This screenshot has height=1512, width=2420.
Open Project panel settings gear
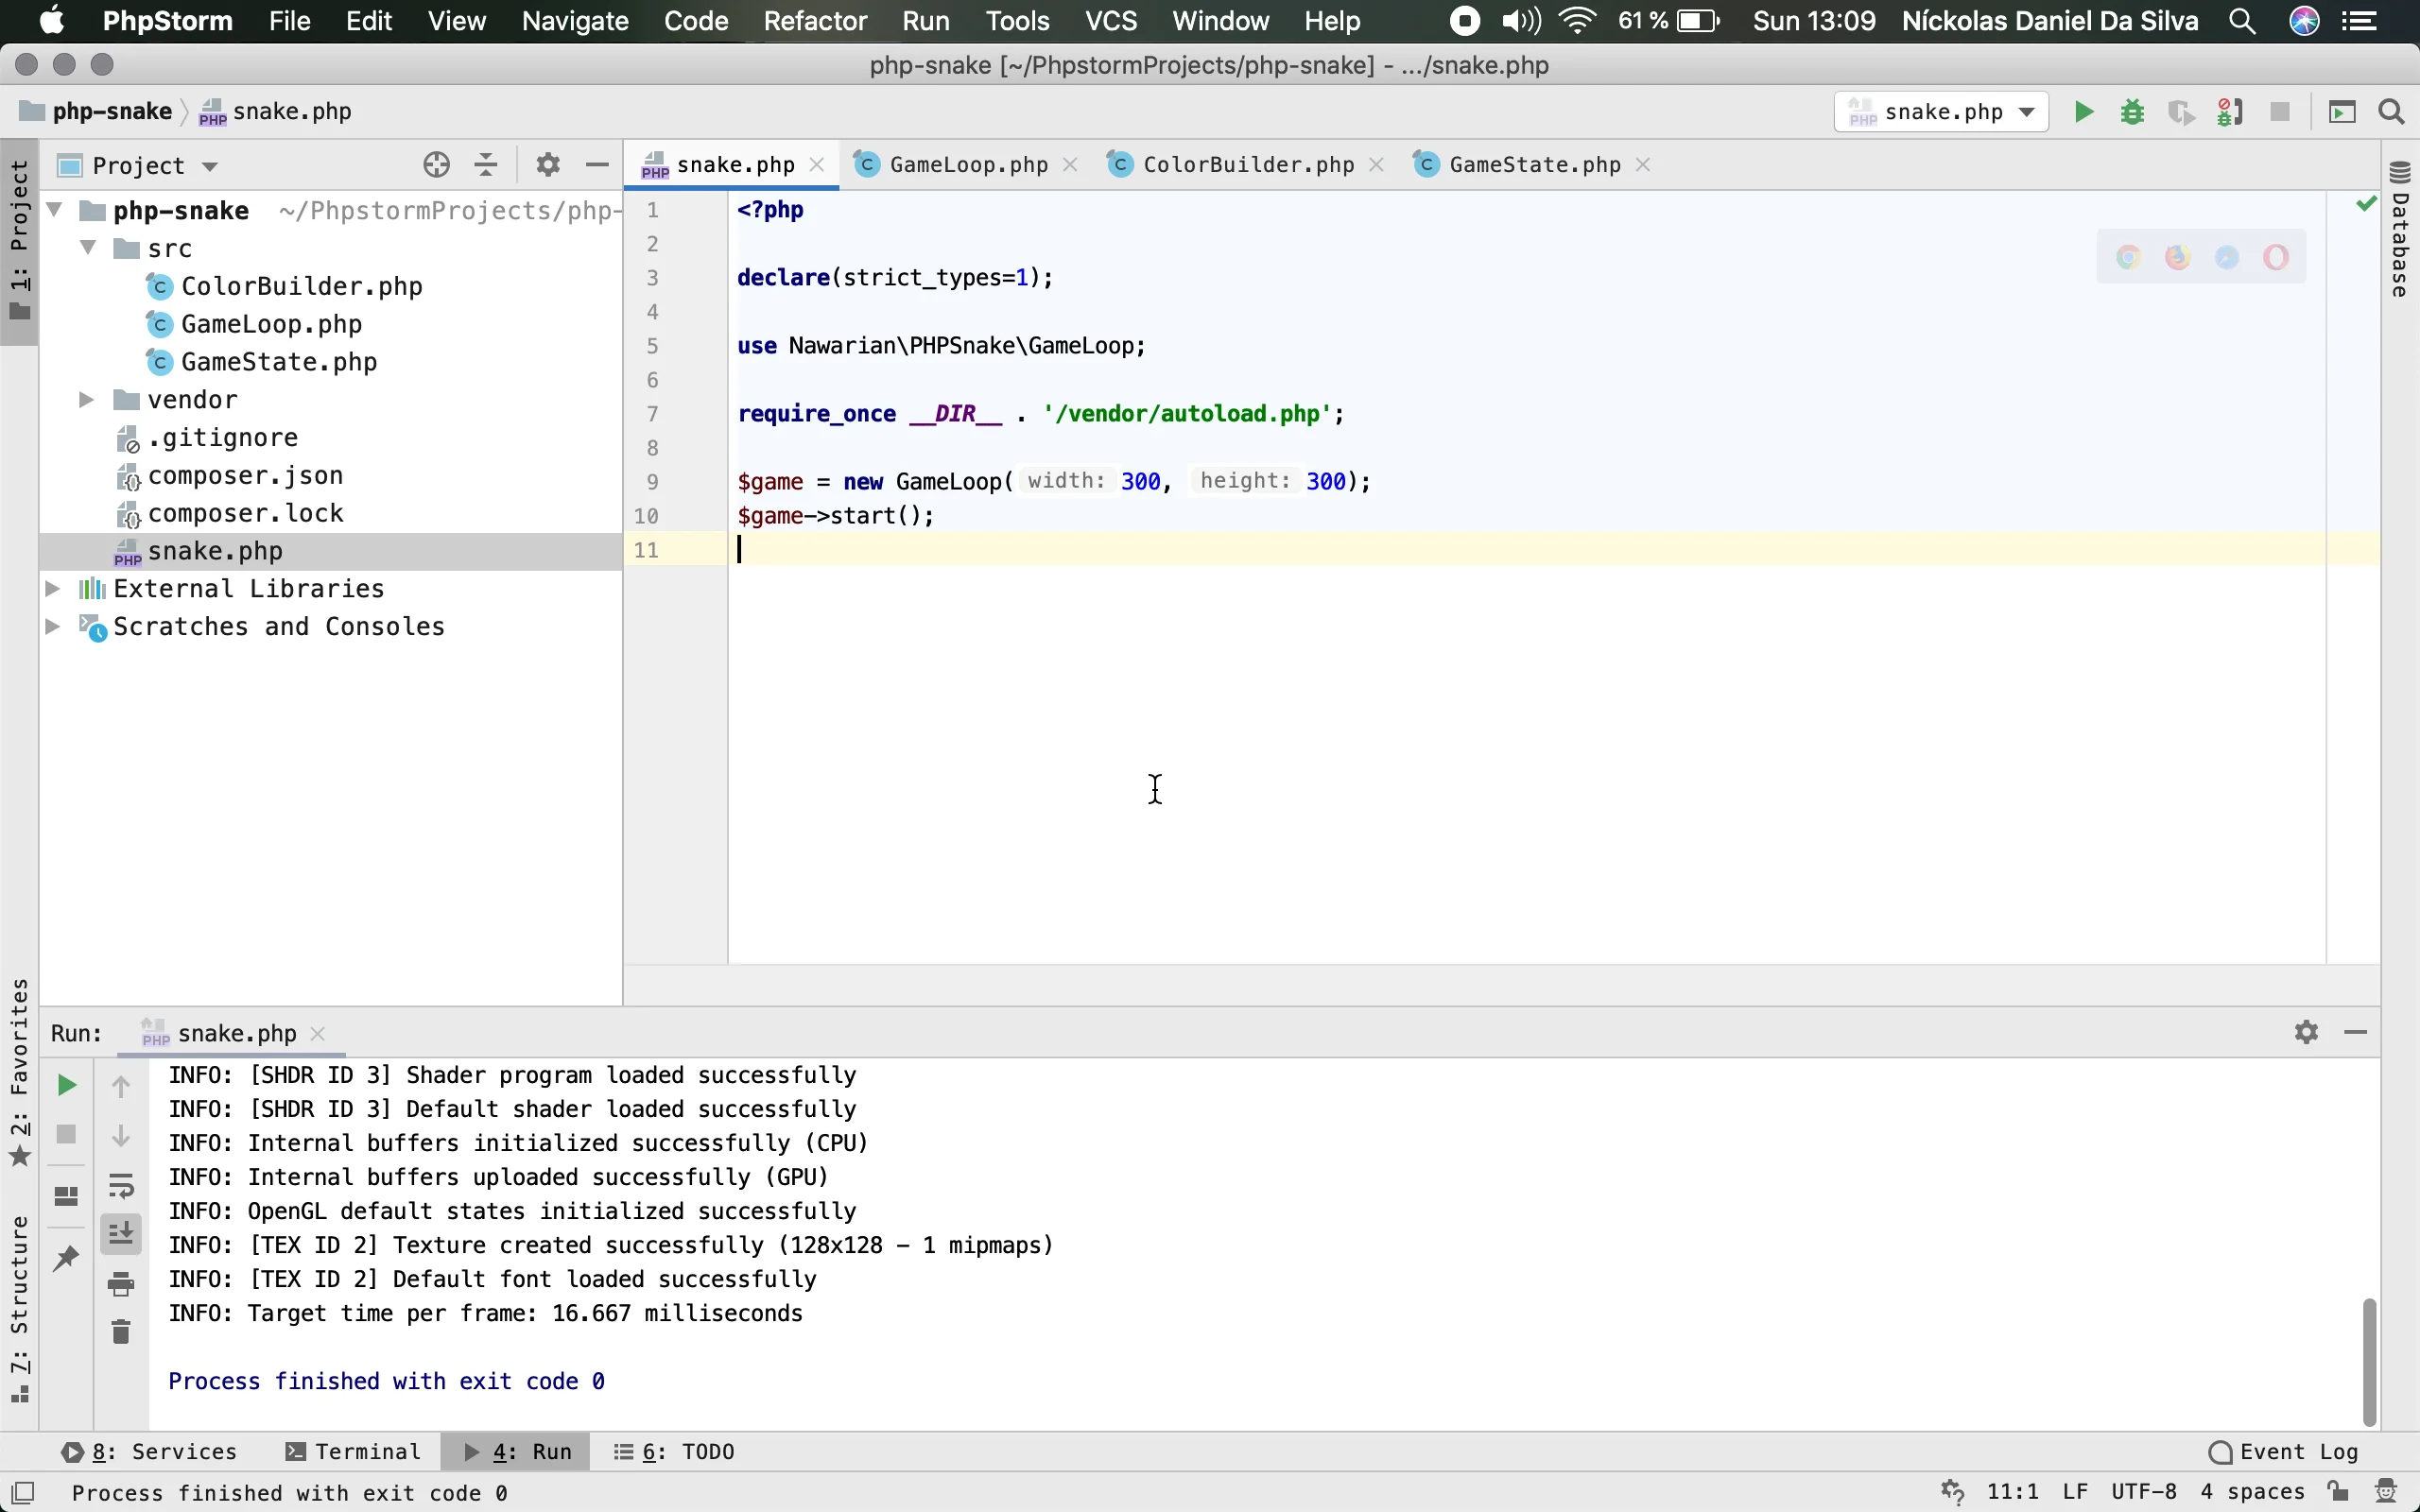(x=547, y=165)
